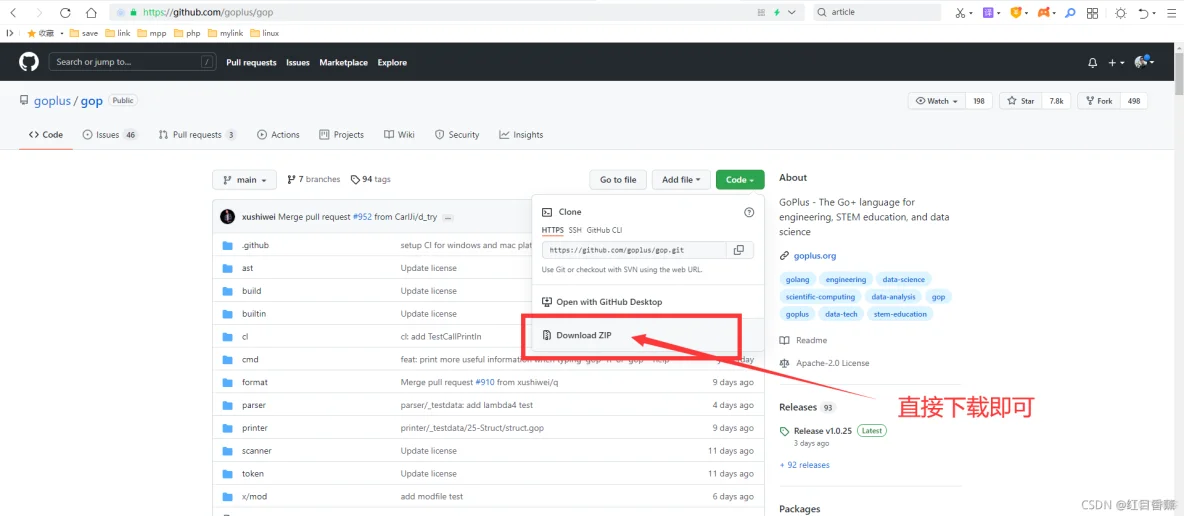This screenshot has width=1184, height=516.
Task: Click the green lightning speed-mode icon
Action: [776, 13]
